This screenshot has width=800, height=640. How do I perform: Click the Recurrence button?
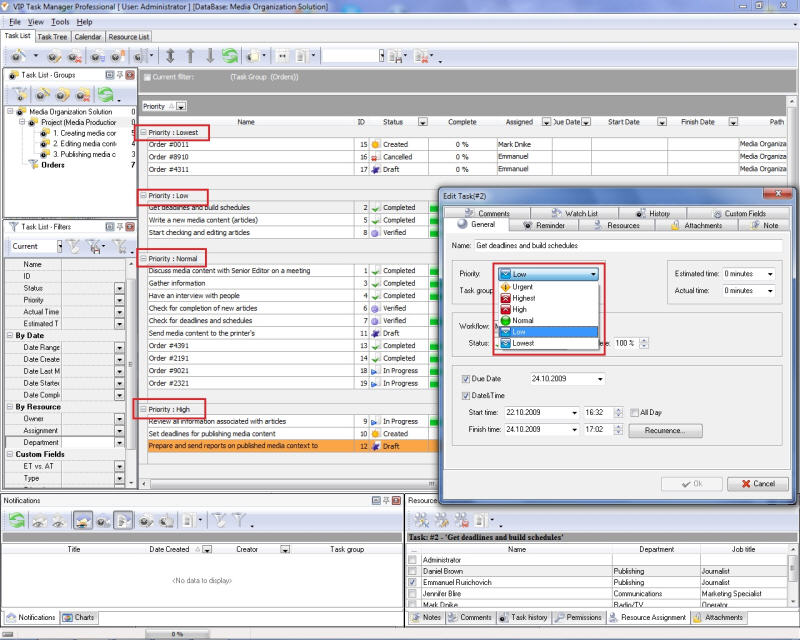click(665, 431)
